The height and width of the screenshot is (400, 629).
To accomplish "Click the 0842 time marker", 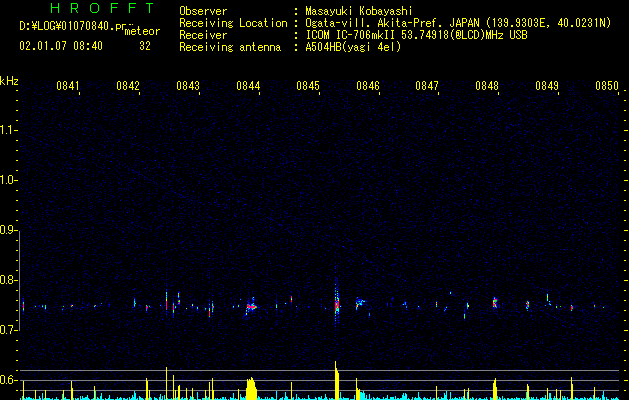I will (128, 86).
